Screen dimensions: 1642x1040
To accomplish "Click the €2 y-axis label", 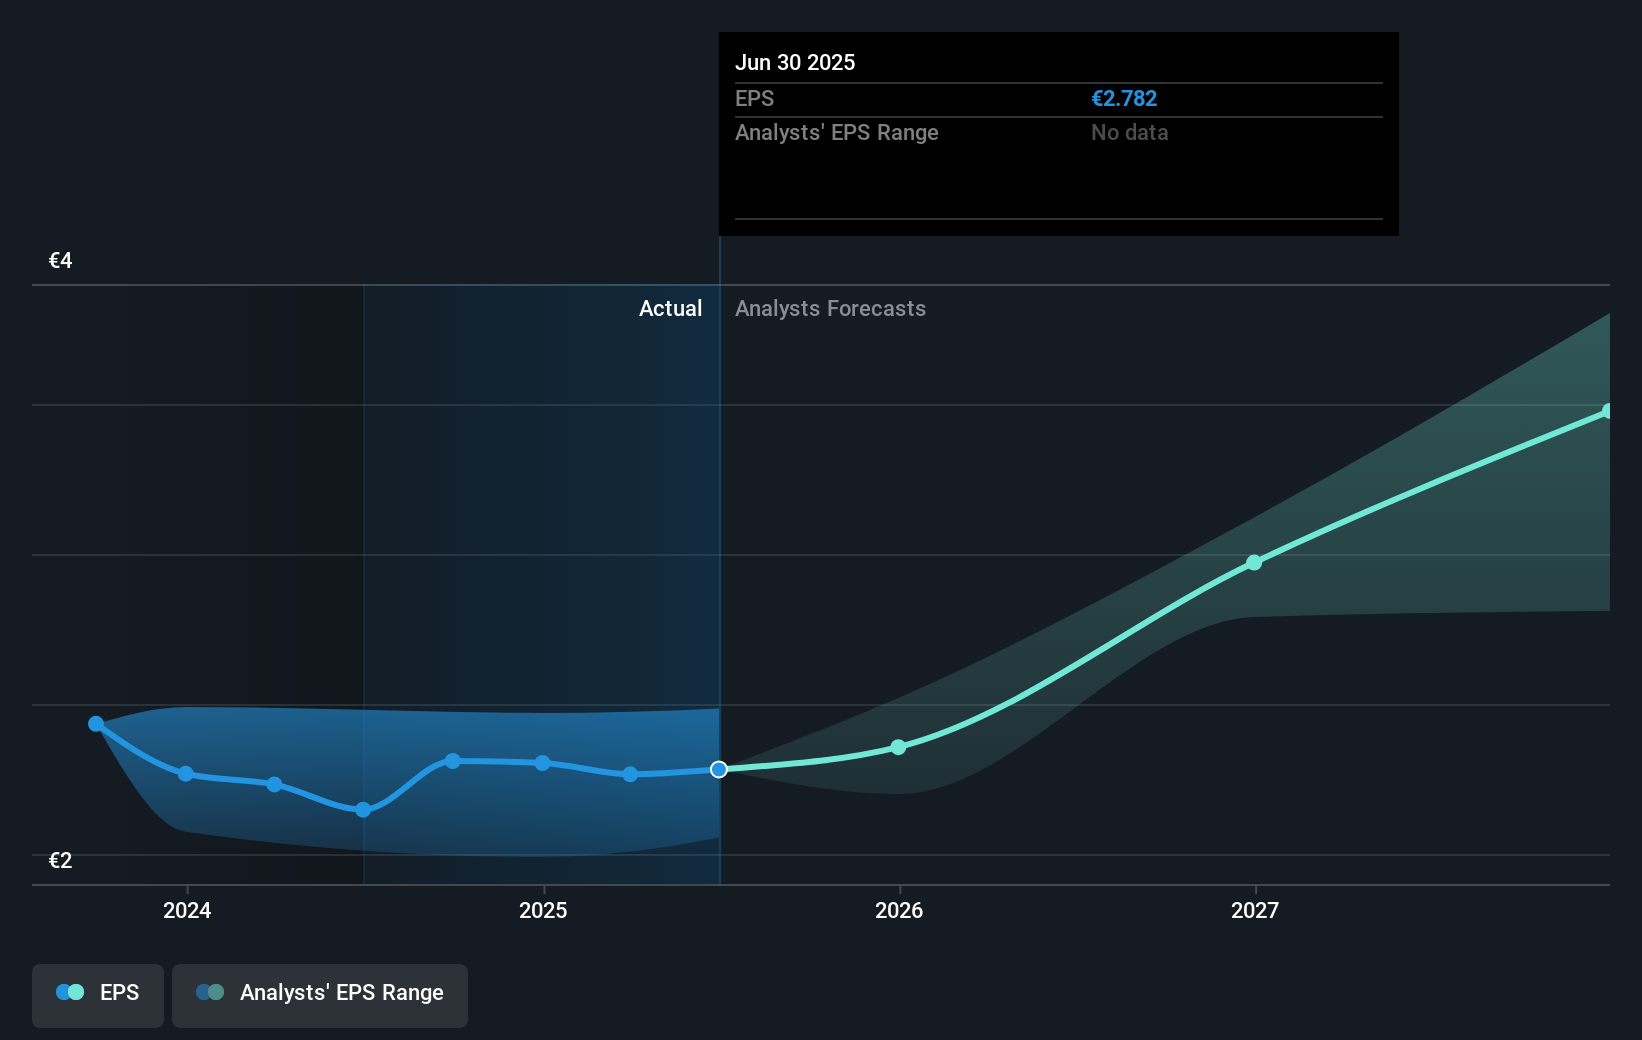I will click(x=60, y=861).
